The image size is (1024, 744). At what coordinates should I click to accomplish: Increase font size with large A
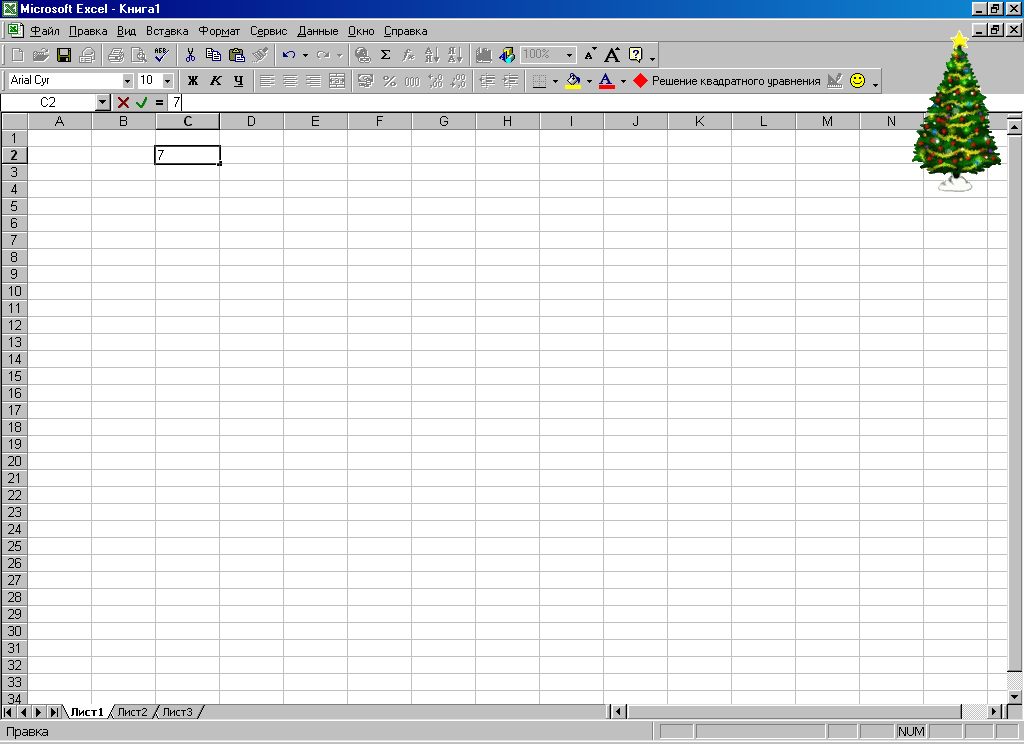pyautogui.click(x=612, y=55)
